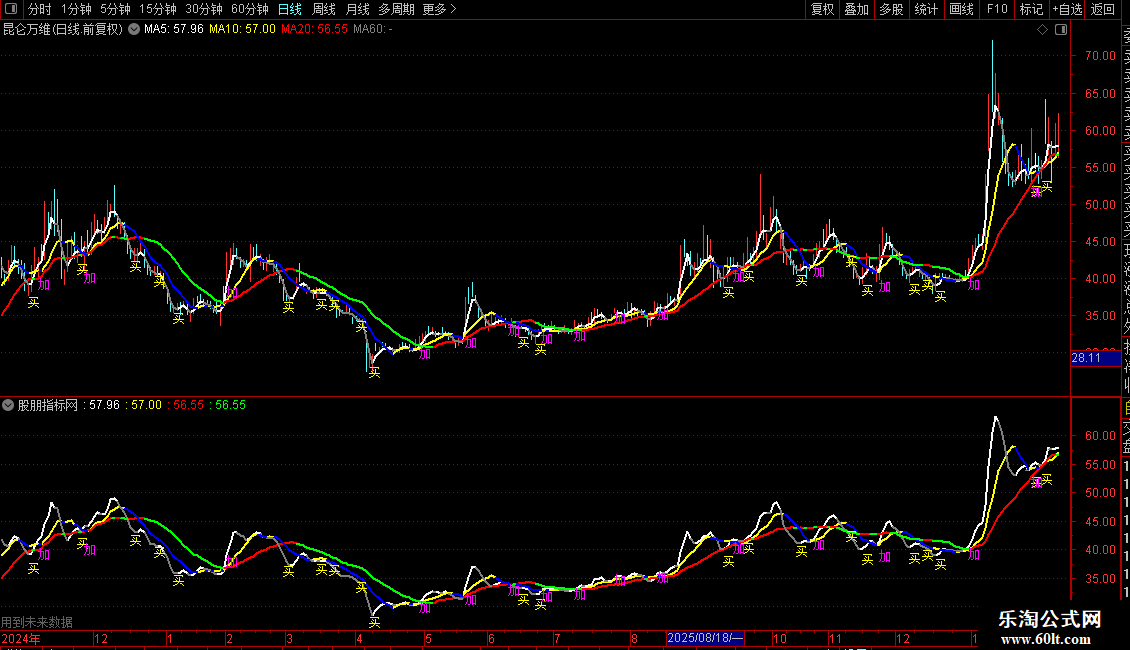Click the 叠加 overlay button

tap(857, 9)
